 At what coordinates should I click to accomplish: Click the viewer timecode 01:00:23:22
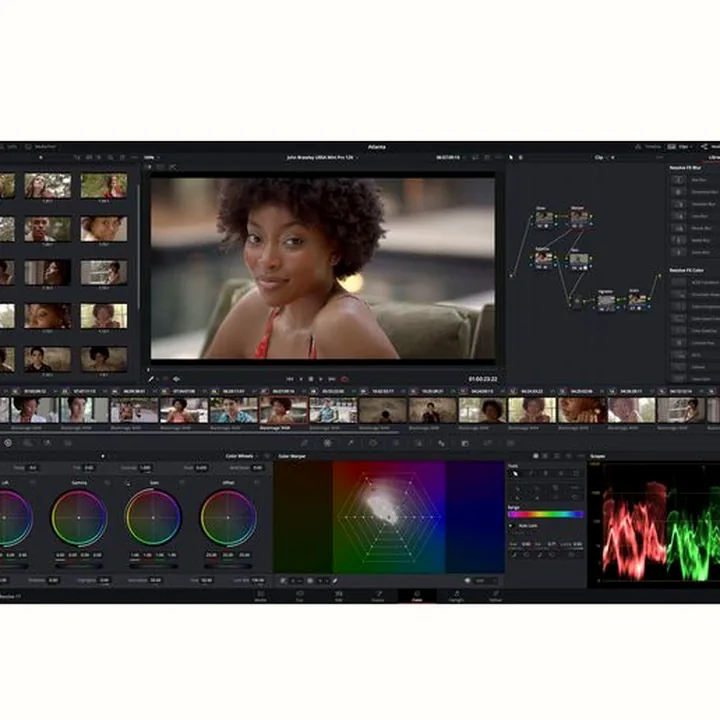(483, 379)
